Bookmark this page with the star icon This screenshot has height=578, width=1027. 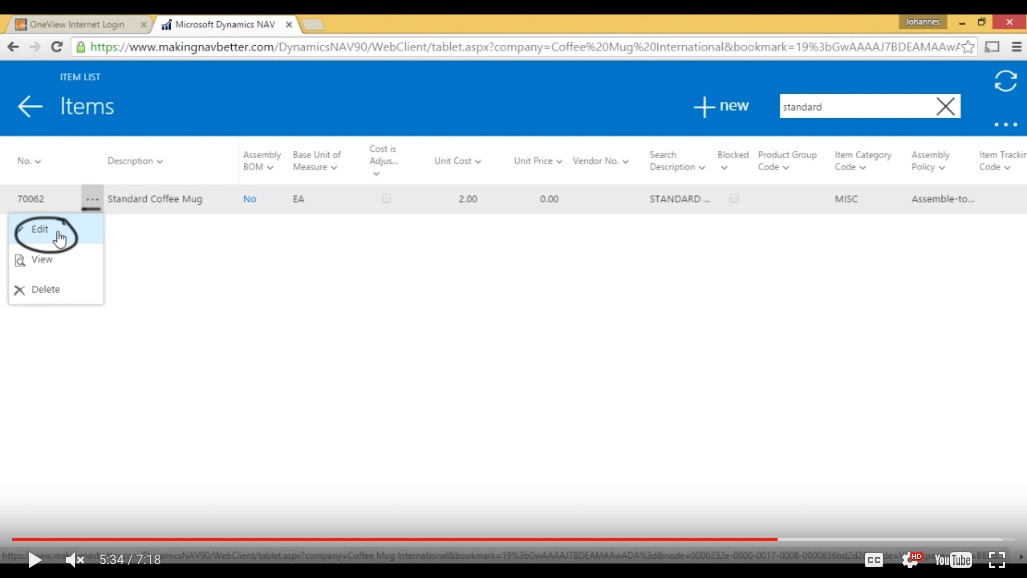coord(967,47)
